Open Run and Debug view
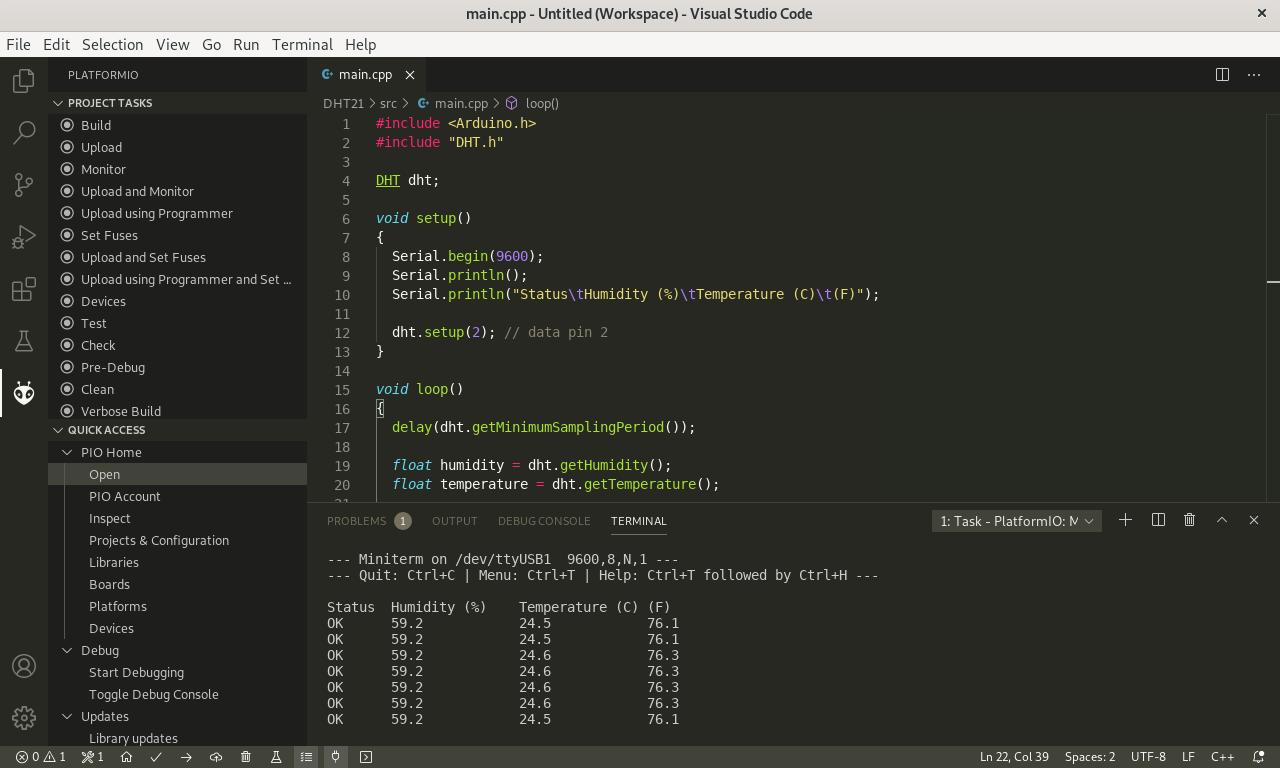 click(x=24, y=237)
